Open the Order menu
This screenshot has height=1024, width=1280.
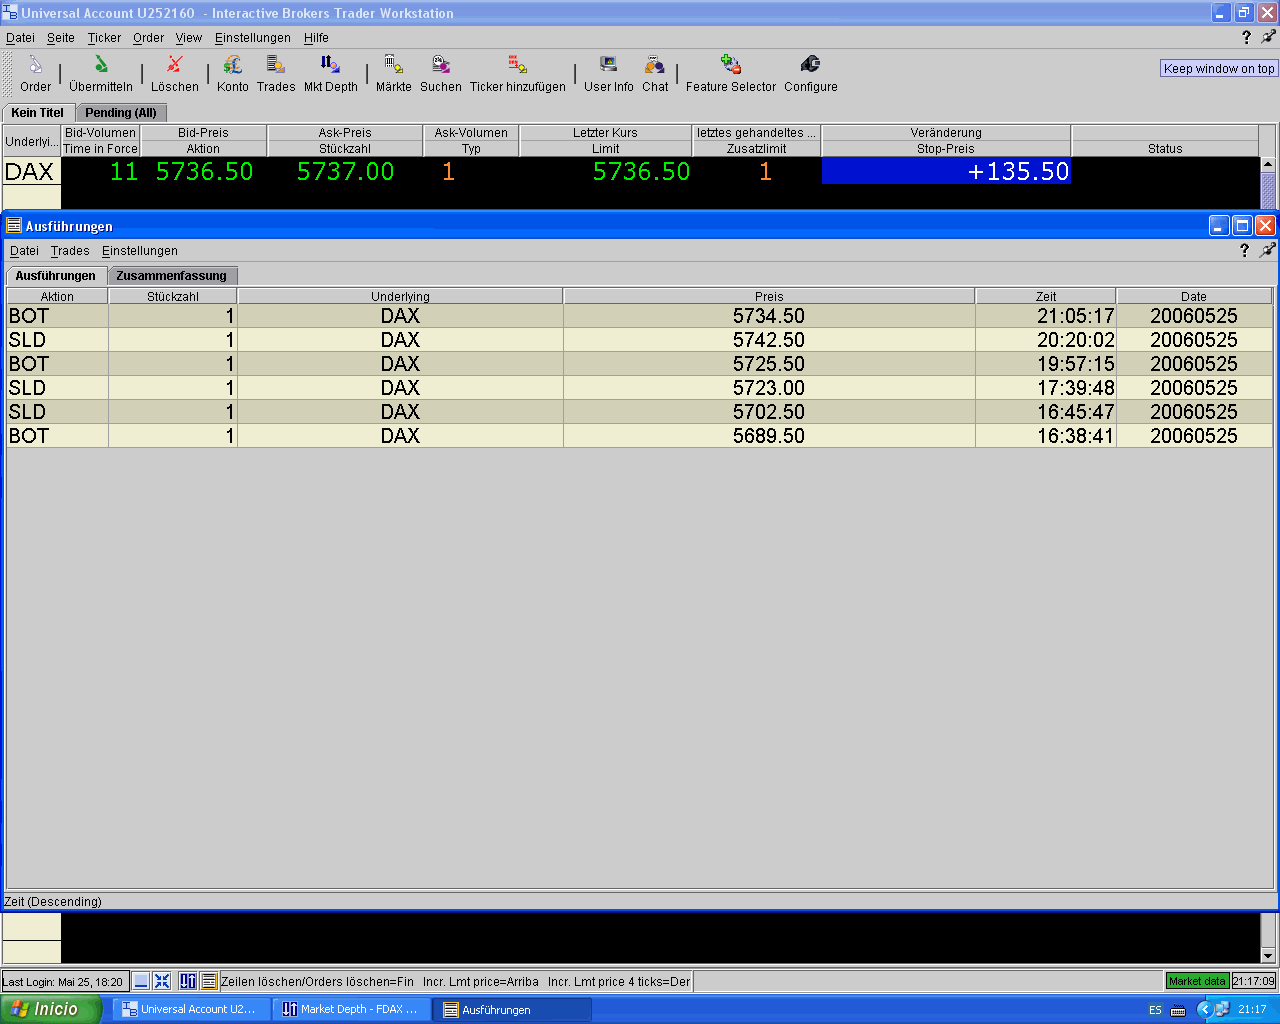pos(148,38)
